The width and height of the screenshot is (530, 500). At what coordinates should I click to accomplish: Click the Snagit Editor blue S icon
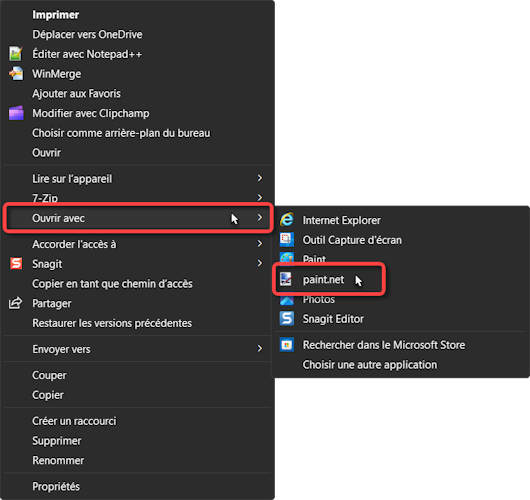[x=287, y=318]
